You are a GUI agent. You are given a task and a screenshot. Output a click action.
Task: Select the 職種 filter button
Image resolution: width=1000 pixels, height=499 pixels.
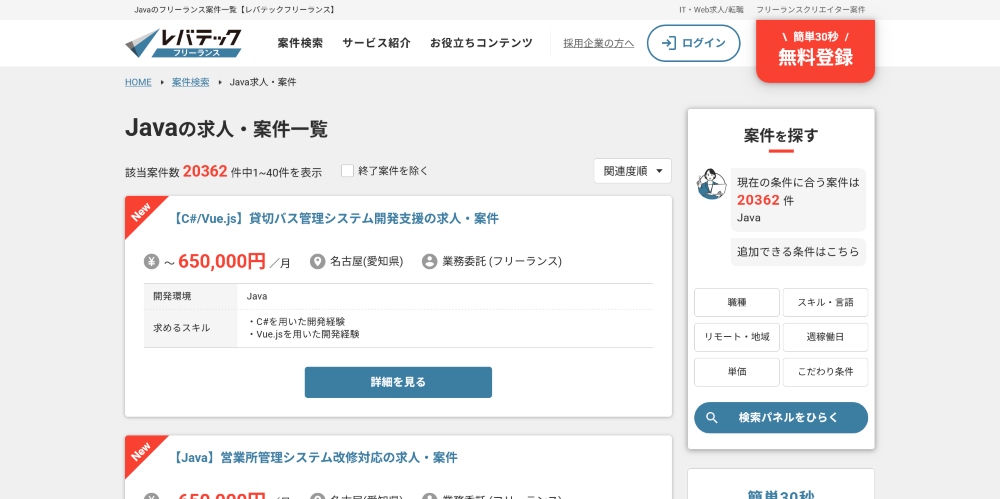(737, 302)
